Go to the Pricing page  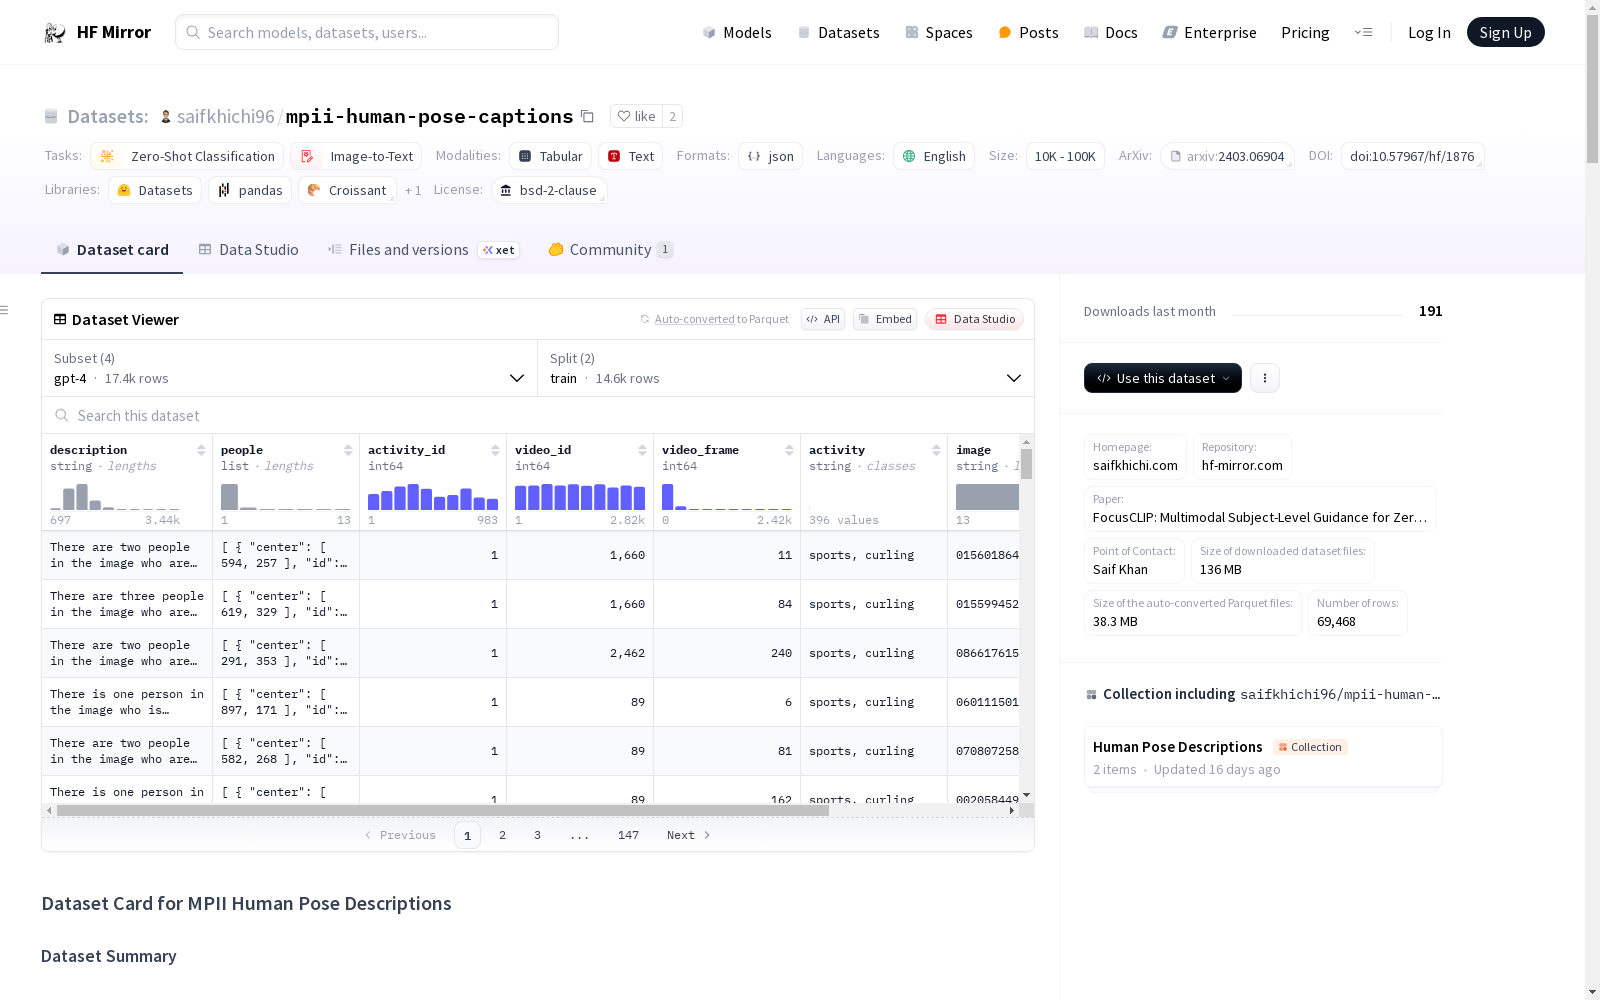click(x=1305, y=33)
